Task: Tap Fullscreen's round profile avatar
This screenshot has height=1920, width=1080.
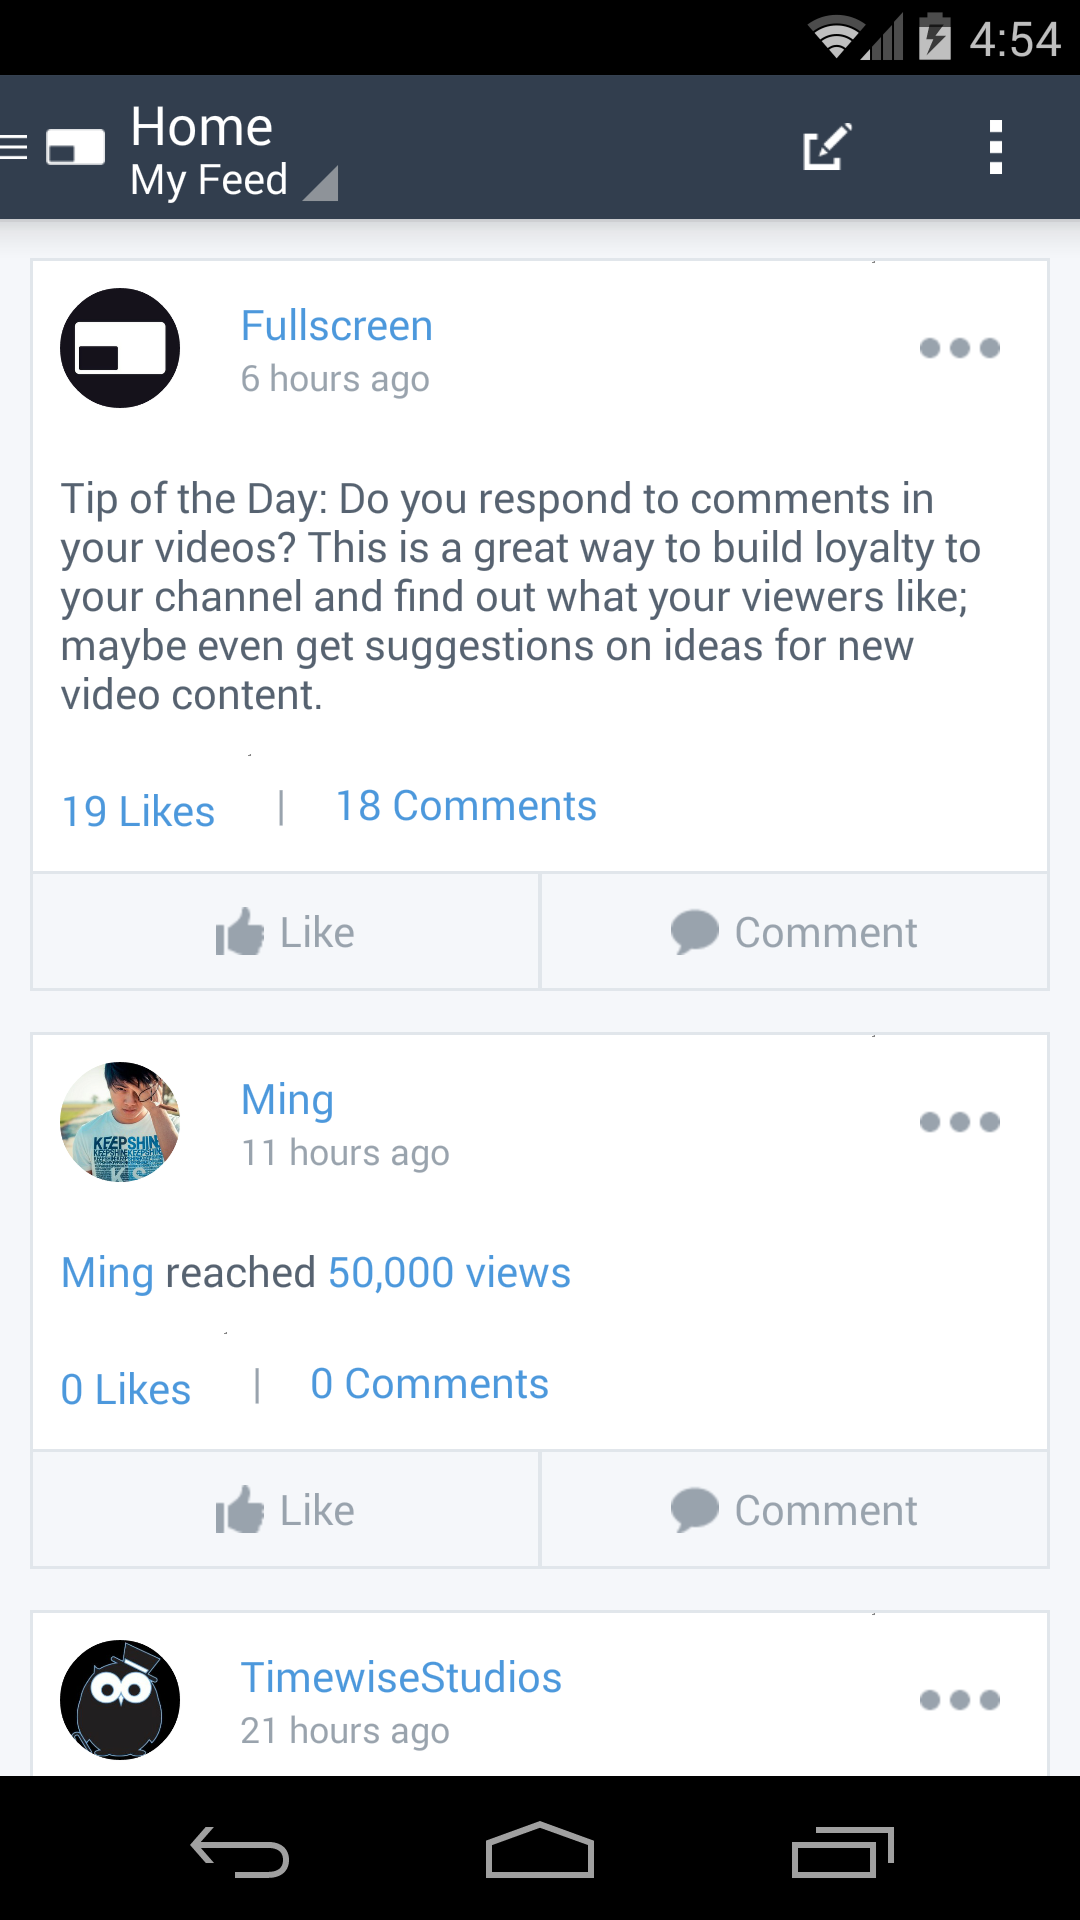Action: 120,348
